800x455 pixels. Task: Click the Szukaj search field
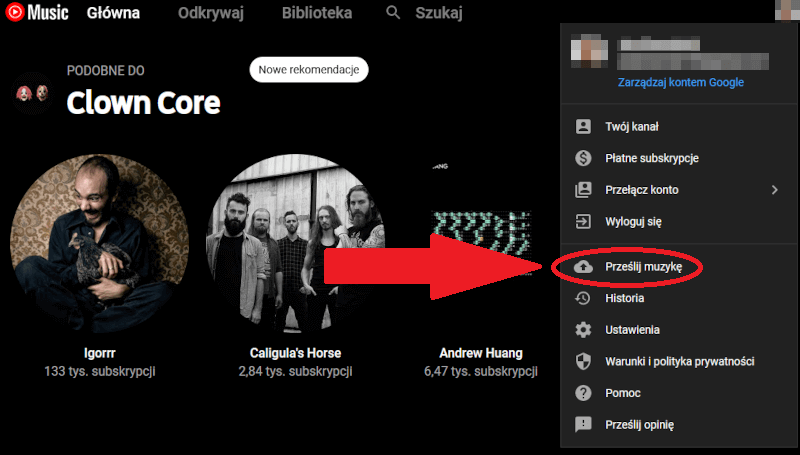[439, 13]
